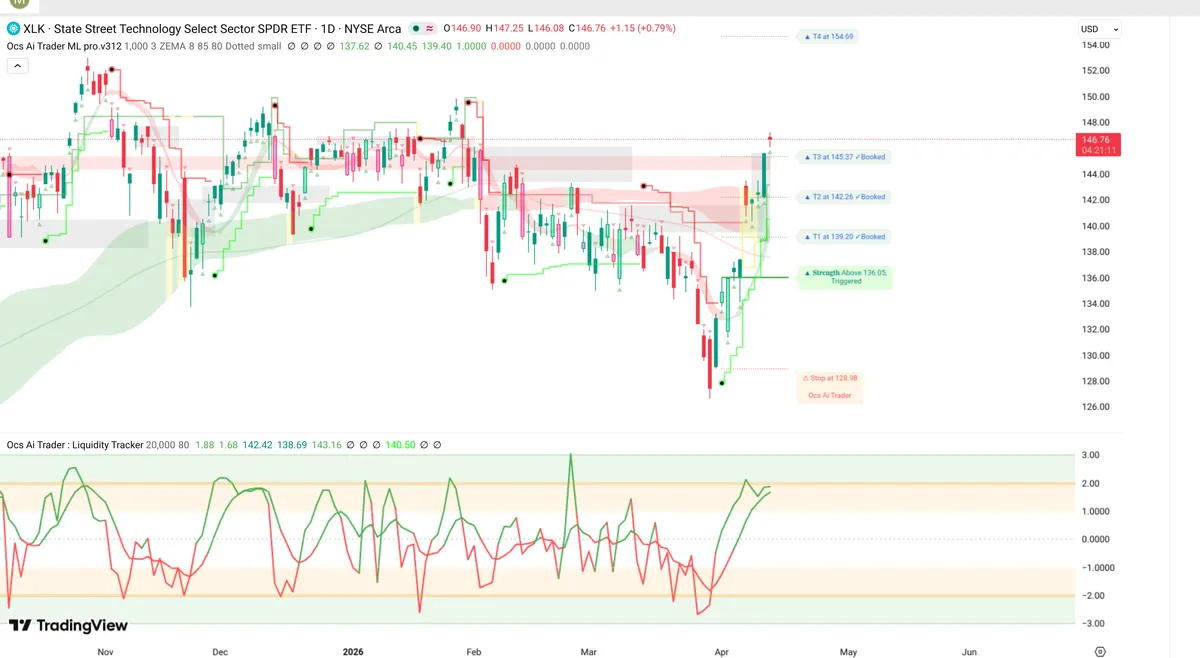
Task: Click the May label on the time axis
Action: tap(848, 651)
